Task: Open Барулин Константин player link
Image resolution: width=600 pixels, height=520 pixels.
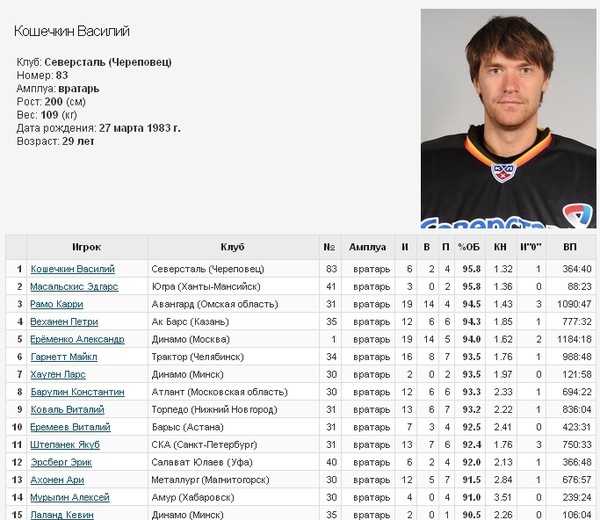Action: click(x=78, y=392)
